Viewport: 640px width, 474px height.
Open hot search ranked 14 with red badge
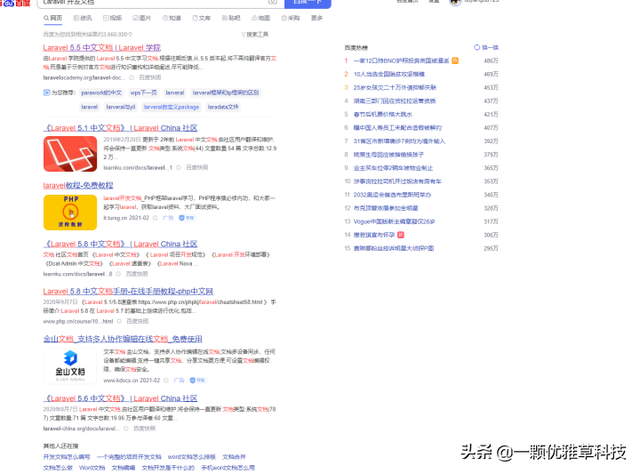coord(374,235)
